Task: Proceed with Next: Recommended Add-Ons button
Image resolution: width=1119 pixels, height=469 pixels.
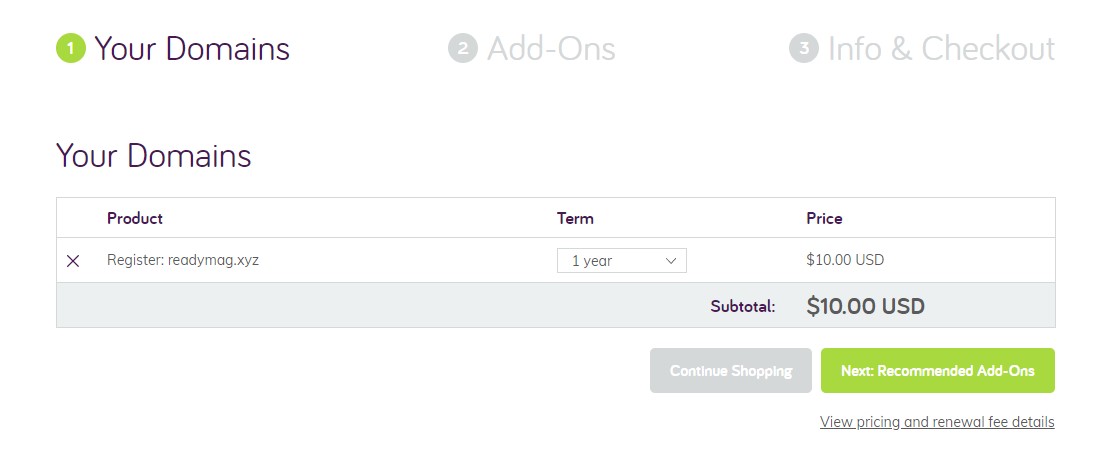Action: [937, 371]
